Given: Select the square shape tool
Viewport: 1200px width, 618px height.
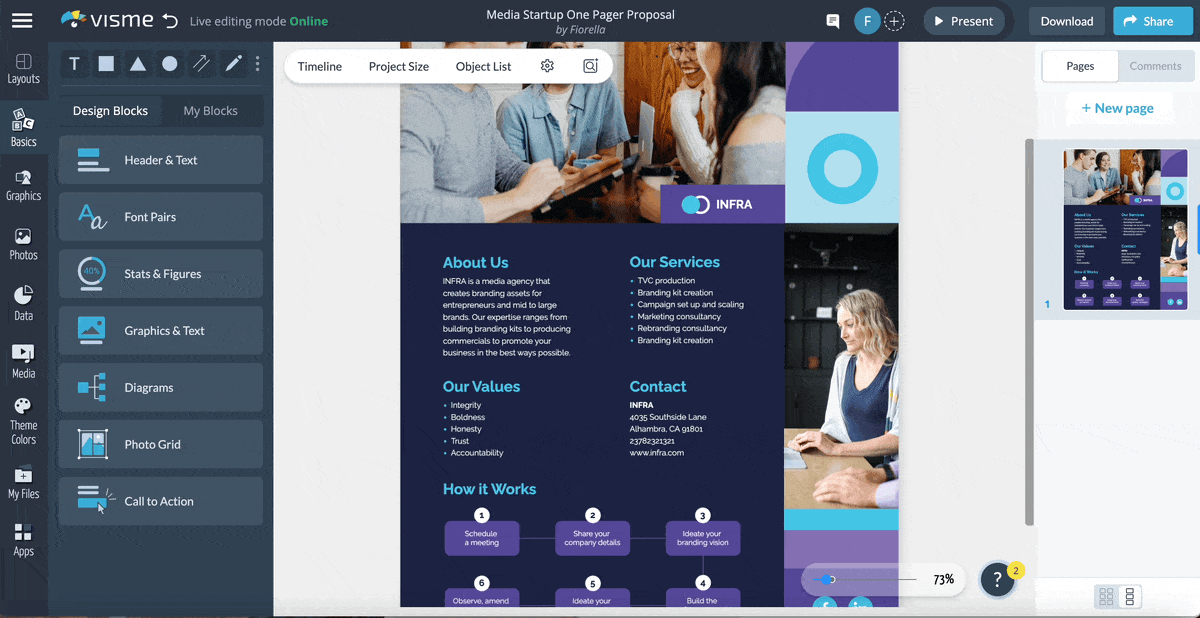Looking at the screenshot, I should click(x=106, y=63).
